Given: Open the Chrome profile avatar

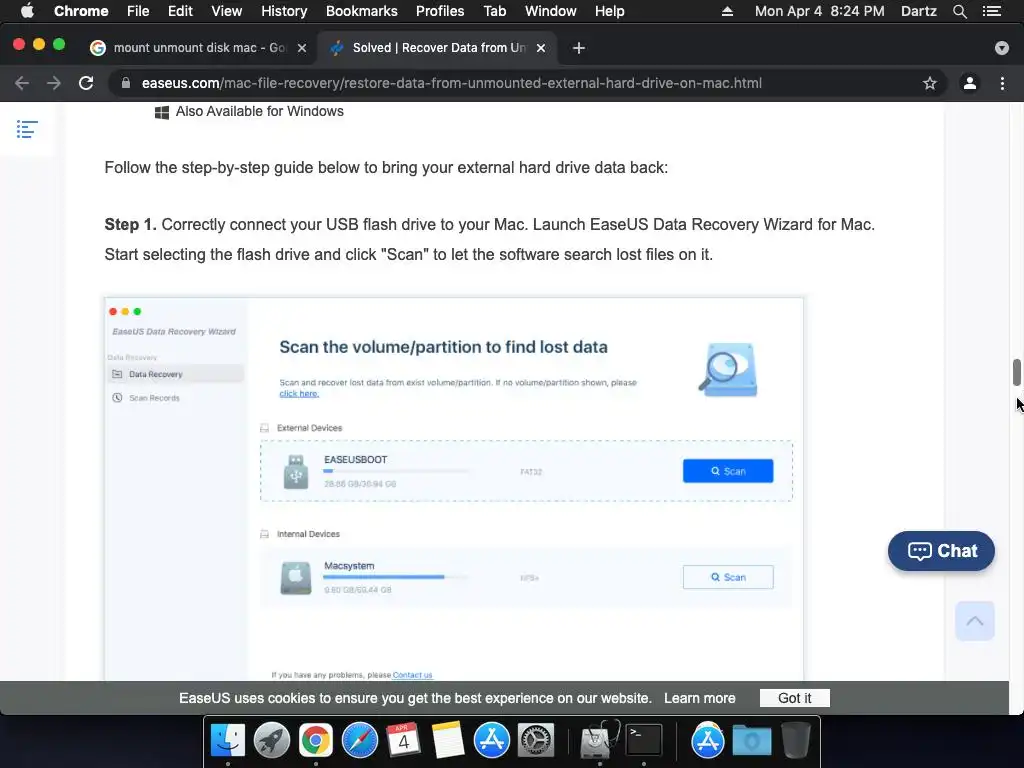Looking at the screenshot, I should (x=970, y=83).
